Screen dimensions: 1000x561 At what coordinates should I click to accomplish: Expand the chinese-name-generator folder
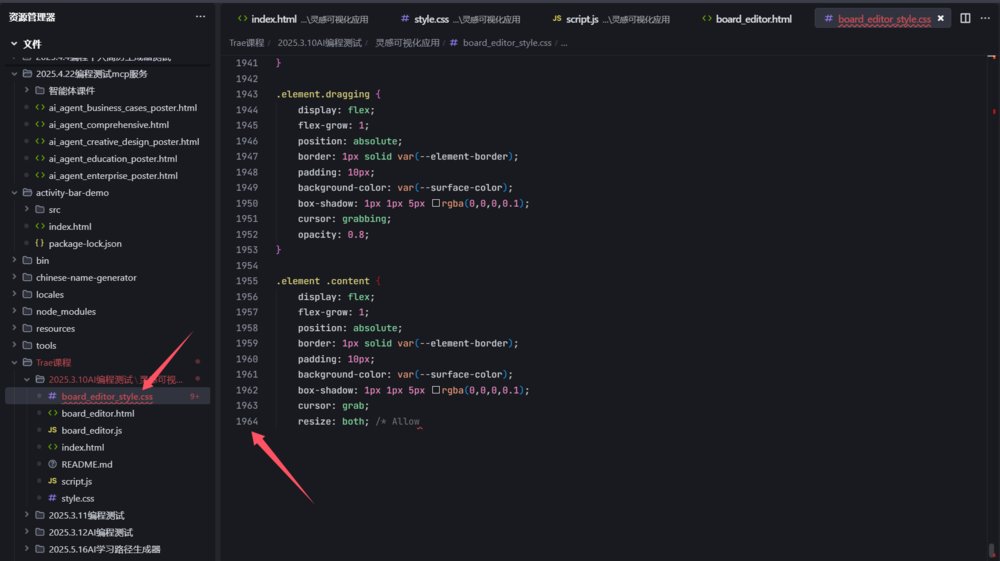[x=14, y=277]
